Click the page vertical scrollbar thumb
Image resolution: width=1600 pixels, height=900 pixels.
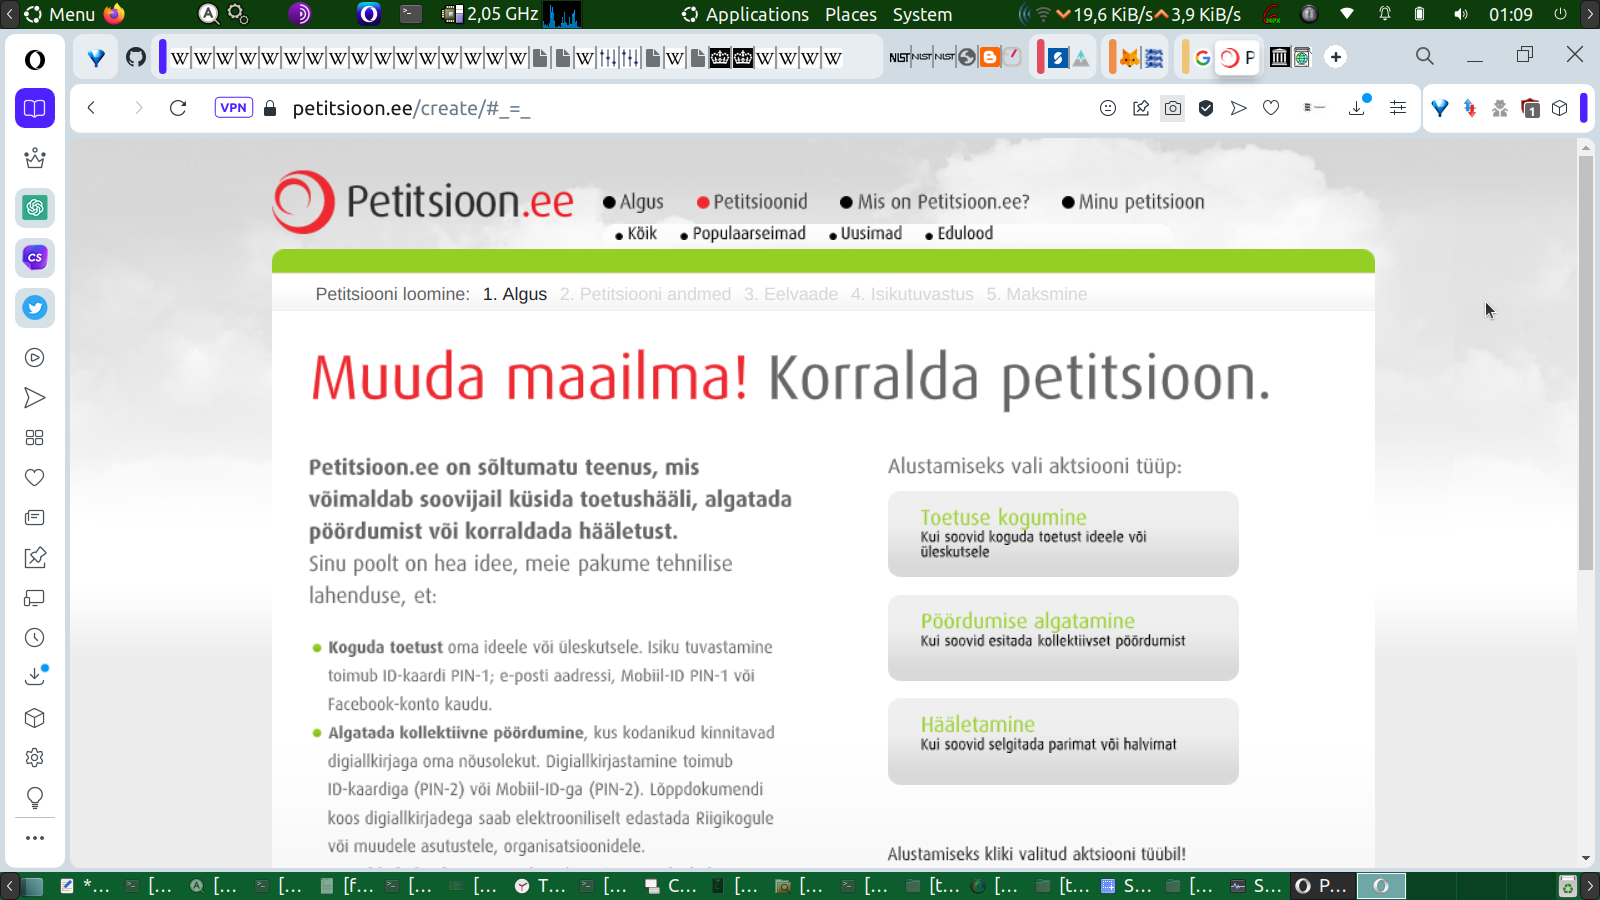[x=1586, y=363]
